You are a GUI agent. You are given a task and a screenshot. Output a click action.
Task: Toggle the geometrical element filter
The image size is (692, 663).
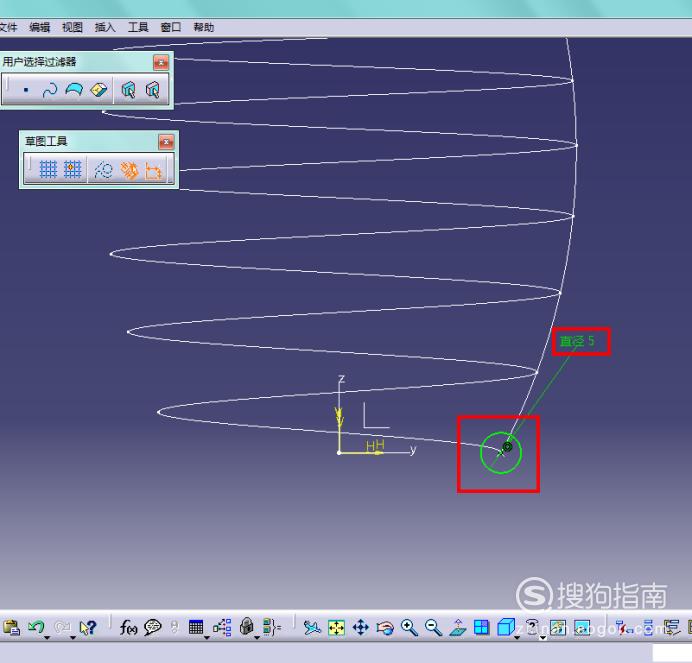click(x=152, y=90)
